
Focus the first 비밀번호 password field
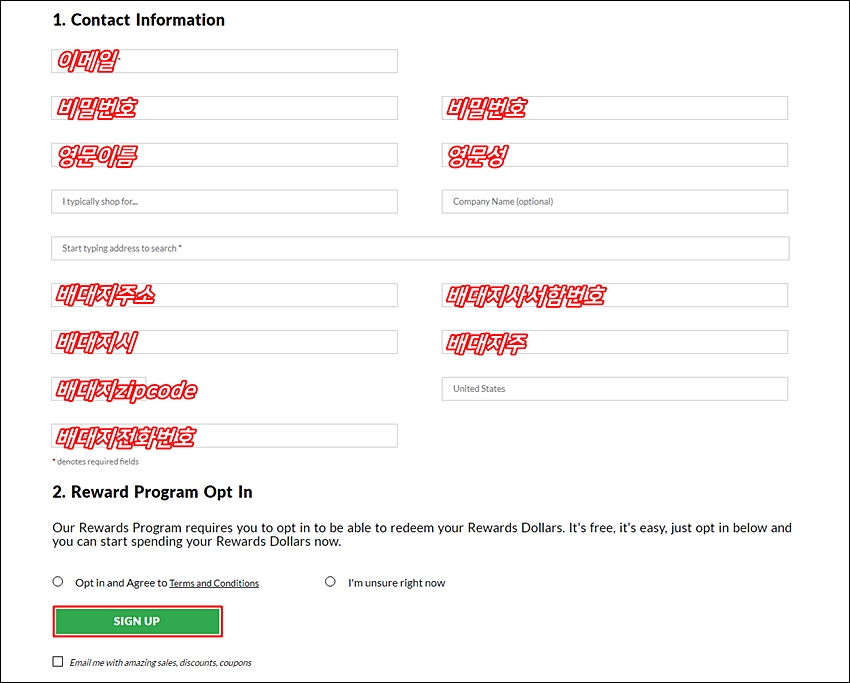coord(224,108)
